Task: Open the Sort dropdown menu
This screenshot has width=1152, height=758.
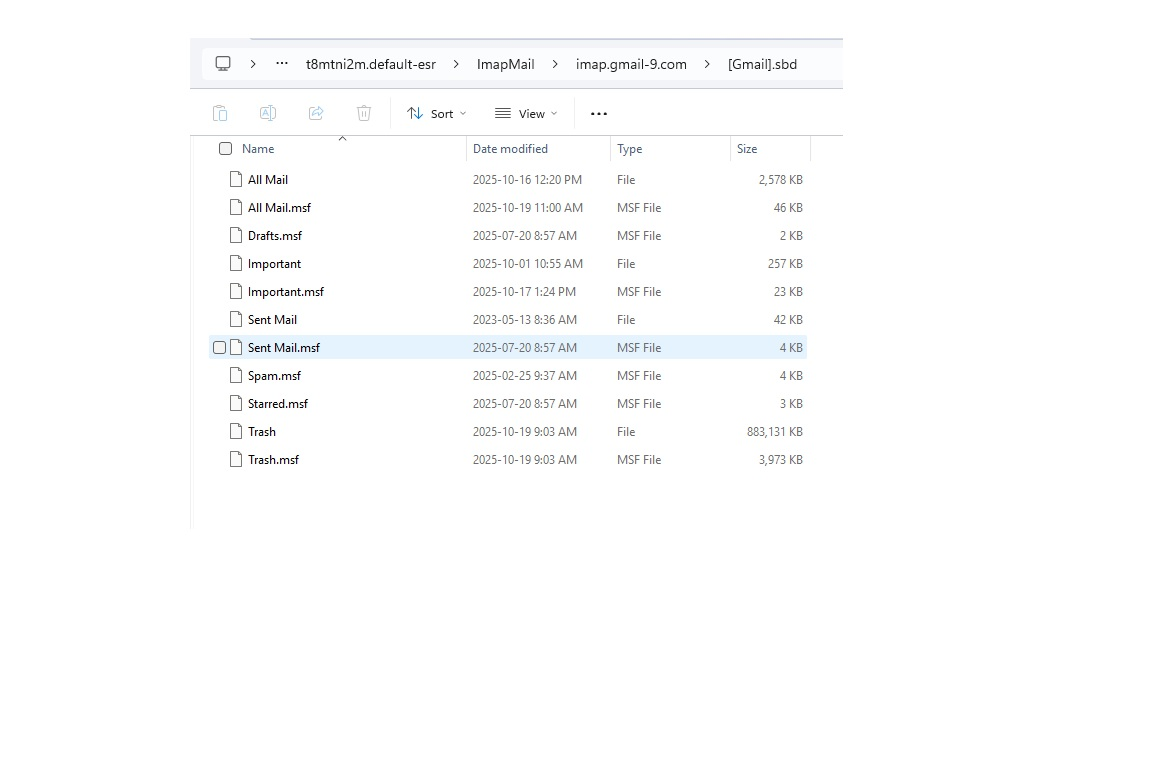Action: click(x=437, y=114)
